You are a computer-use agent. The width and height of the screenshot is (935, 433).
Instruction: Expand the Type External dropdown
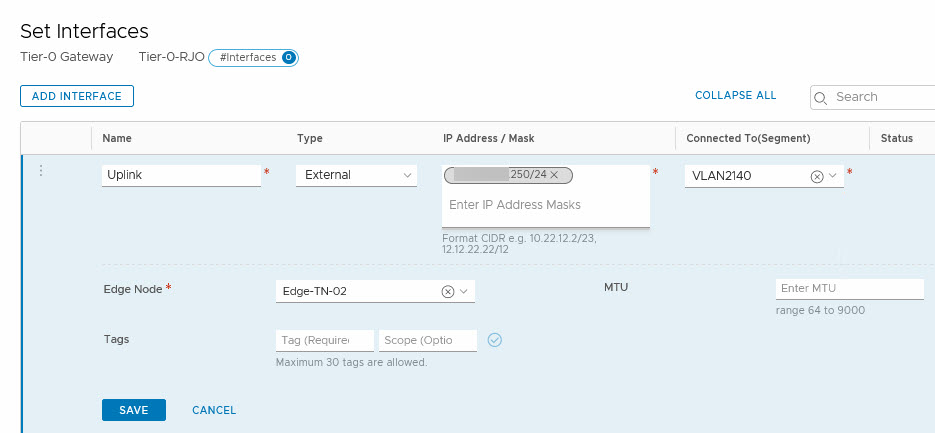(408, 175)
